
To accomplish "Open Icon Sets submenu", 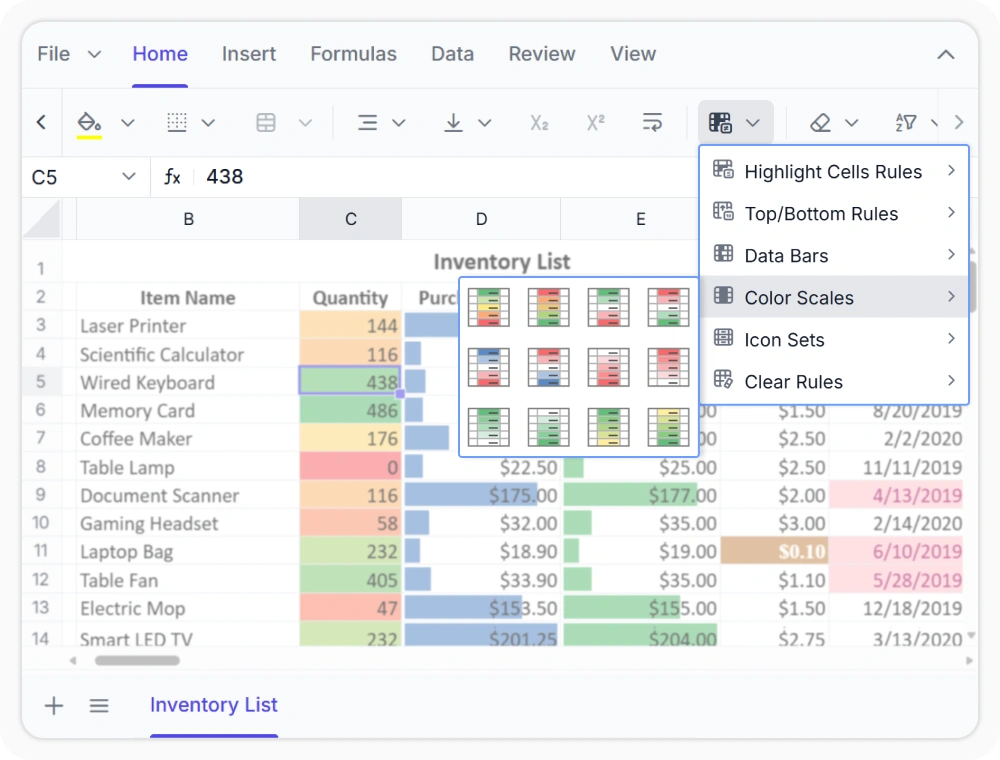I will tap(834, 339).
